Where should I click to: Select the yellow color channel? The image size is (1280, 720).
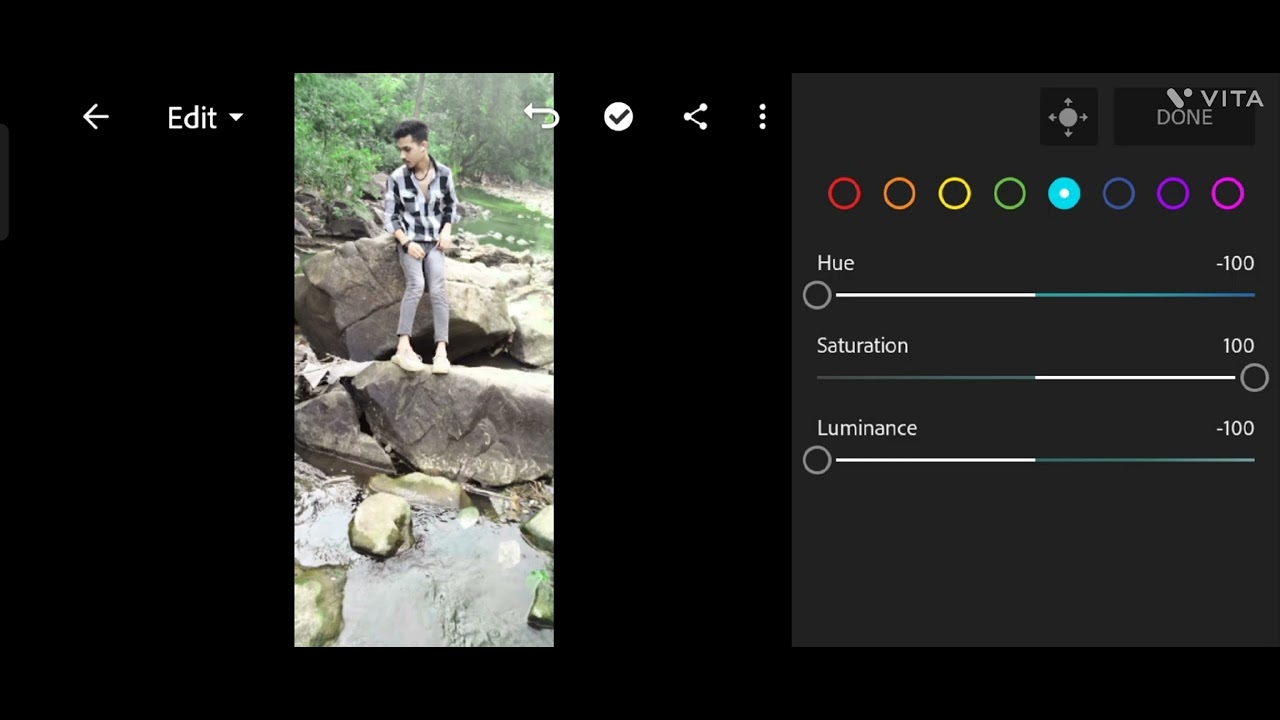coord(954,193)
